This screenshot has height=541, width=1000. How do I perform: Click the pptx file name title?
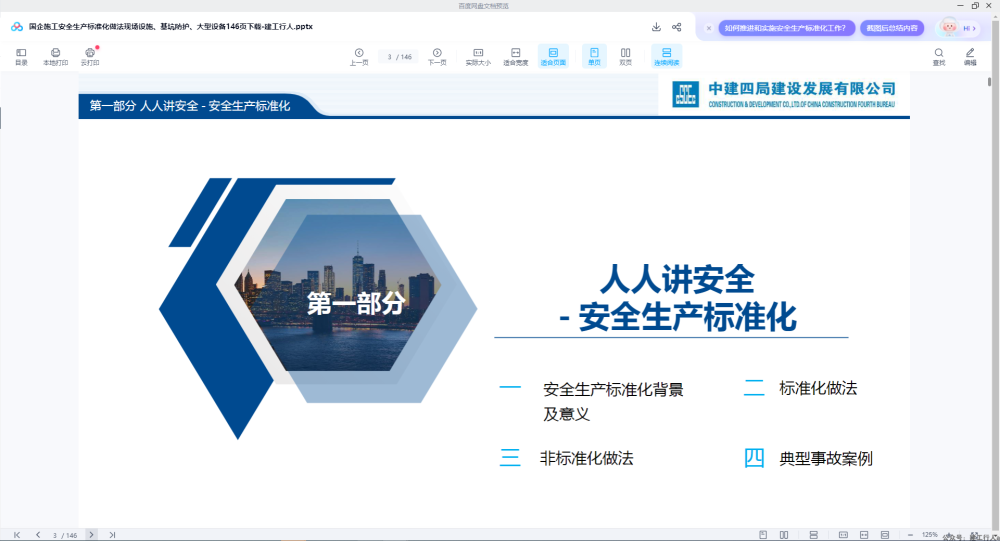pyautogui.click(x=170, y=27)
